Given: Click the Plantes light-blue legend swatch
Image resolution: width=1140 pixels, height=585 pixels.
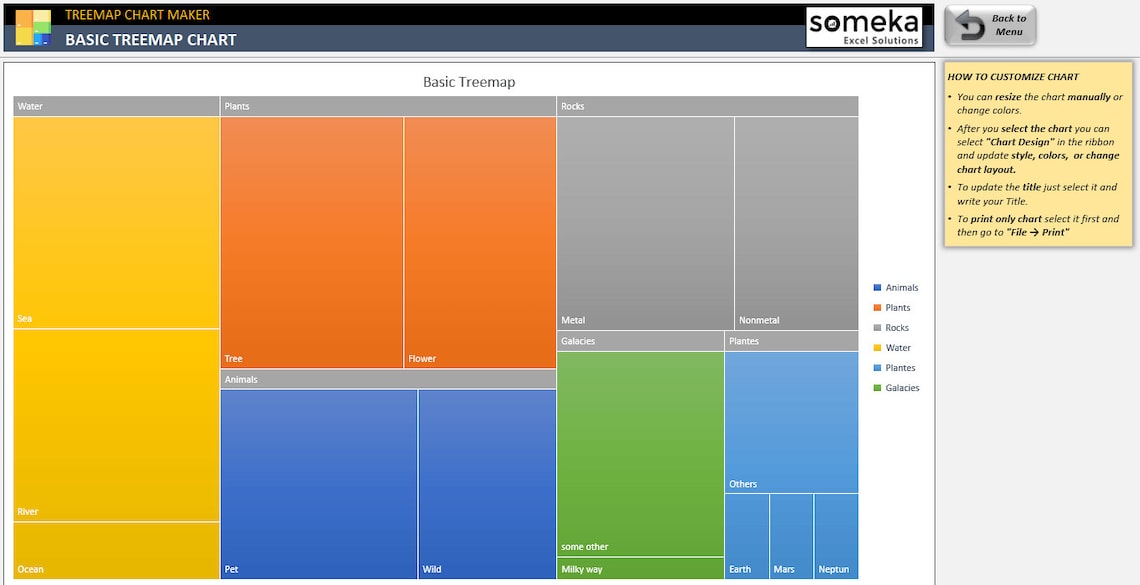Looking at the screenshot, I should point(878,368).
